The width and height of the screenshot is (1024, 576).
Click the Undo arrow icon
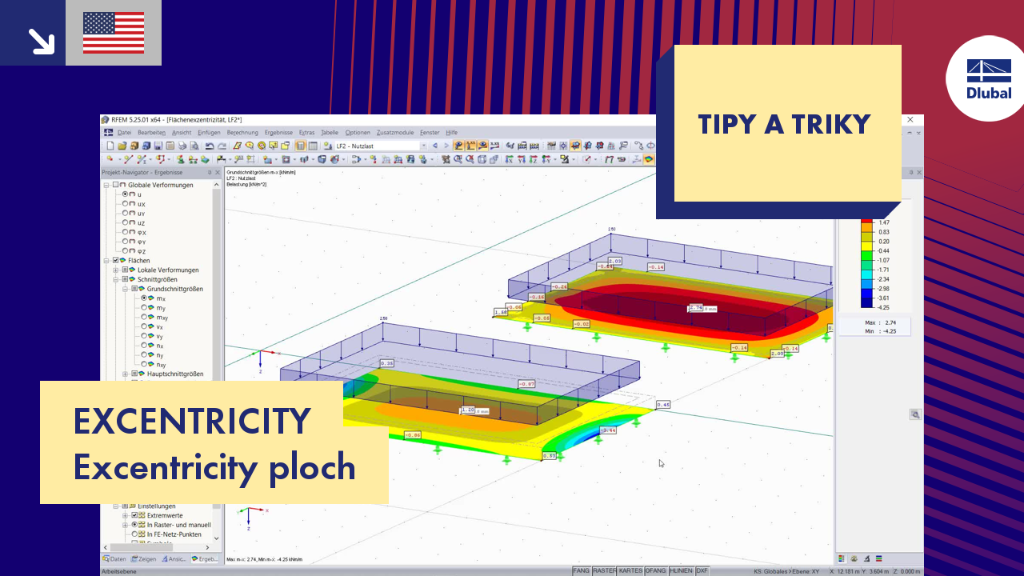(210, 146)
